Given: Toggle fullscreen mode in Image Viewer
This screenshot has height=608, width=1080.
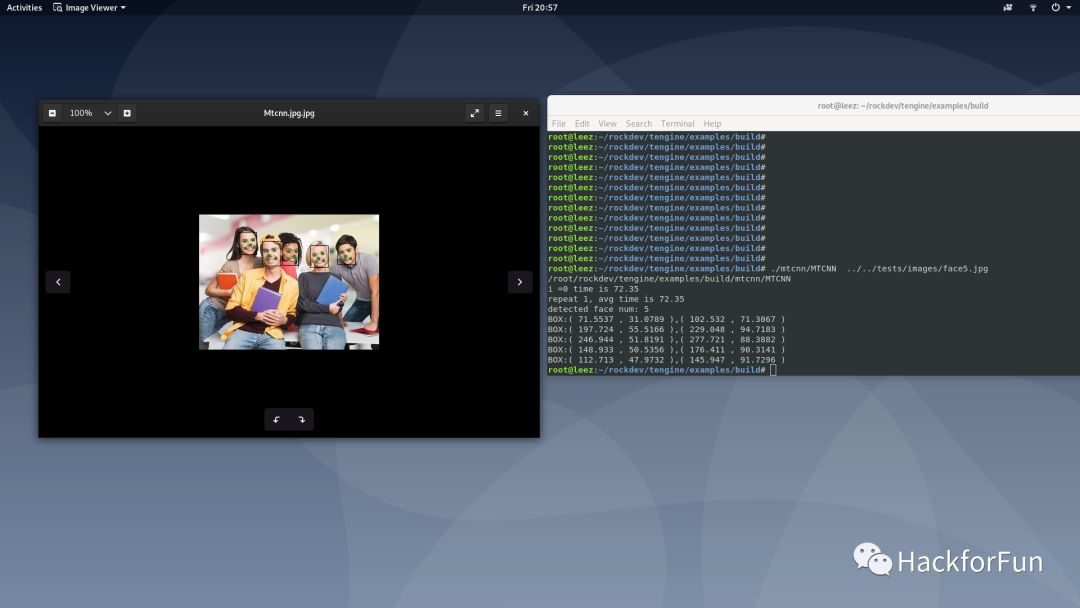Looking at the screenshot, I should pyautogui.click(x=475, y=113).
